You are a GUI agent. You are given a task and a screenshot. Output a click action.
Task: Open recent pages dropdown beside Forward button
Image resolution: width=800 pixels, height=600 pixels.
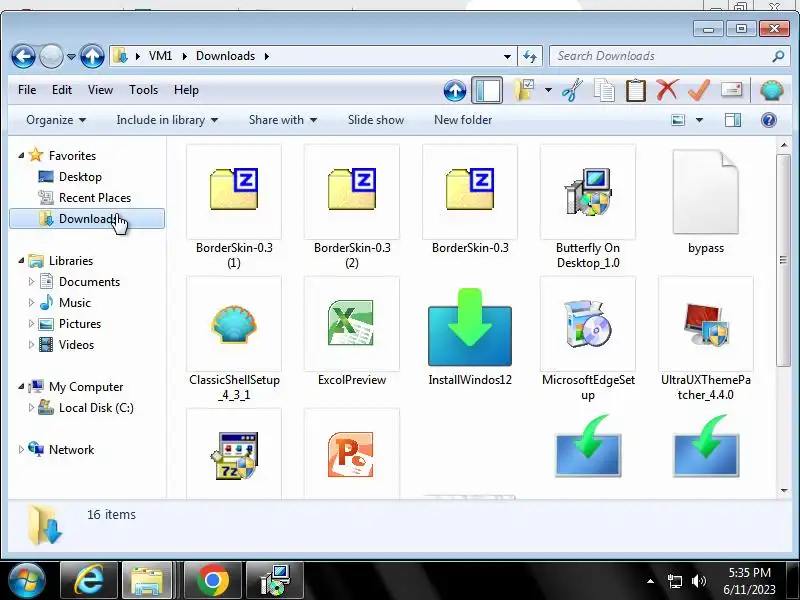pyautogui.click(x=71, y=56)
